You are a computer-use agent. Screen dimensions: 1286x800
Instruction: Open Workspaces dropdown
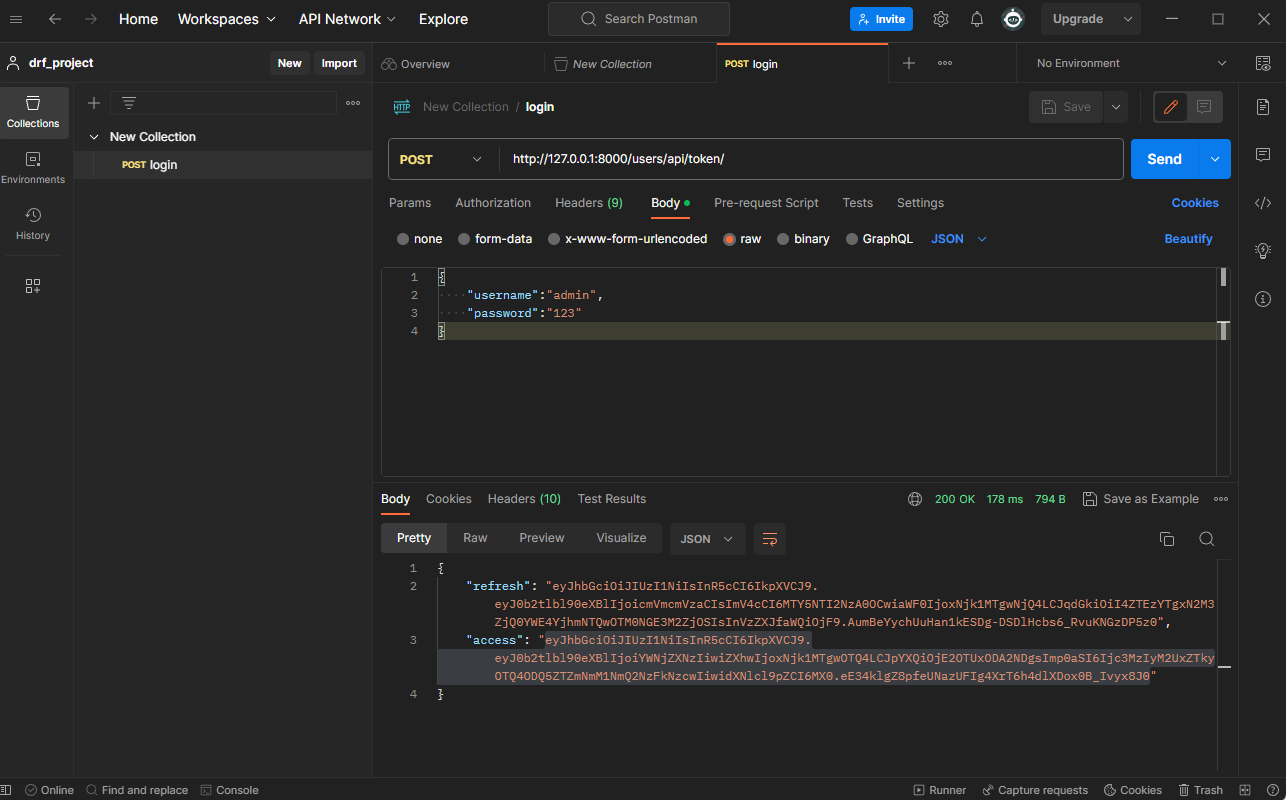point(227,19)
